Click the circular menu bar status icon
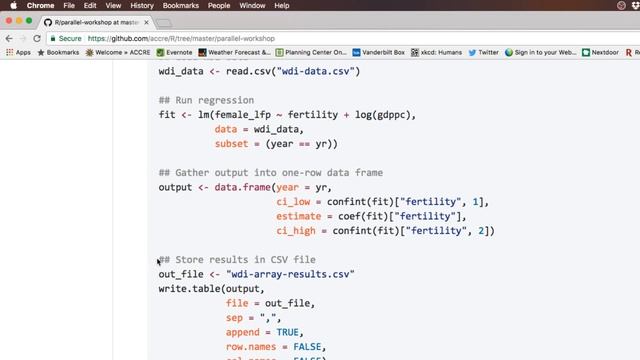640x360 pixels. 621,5
